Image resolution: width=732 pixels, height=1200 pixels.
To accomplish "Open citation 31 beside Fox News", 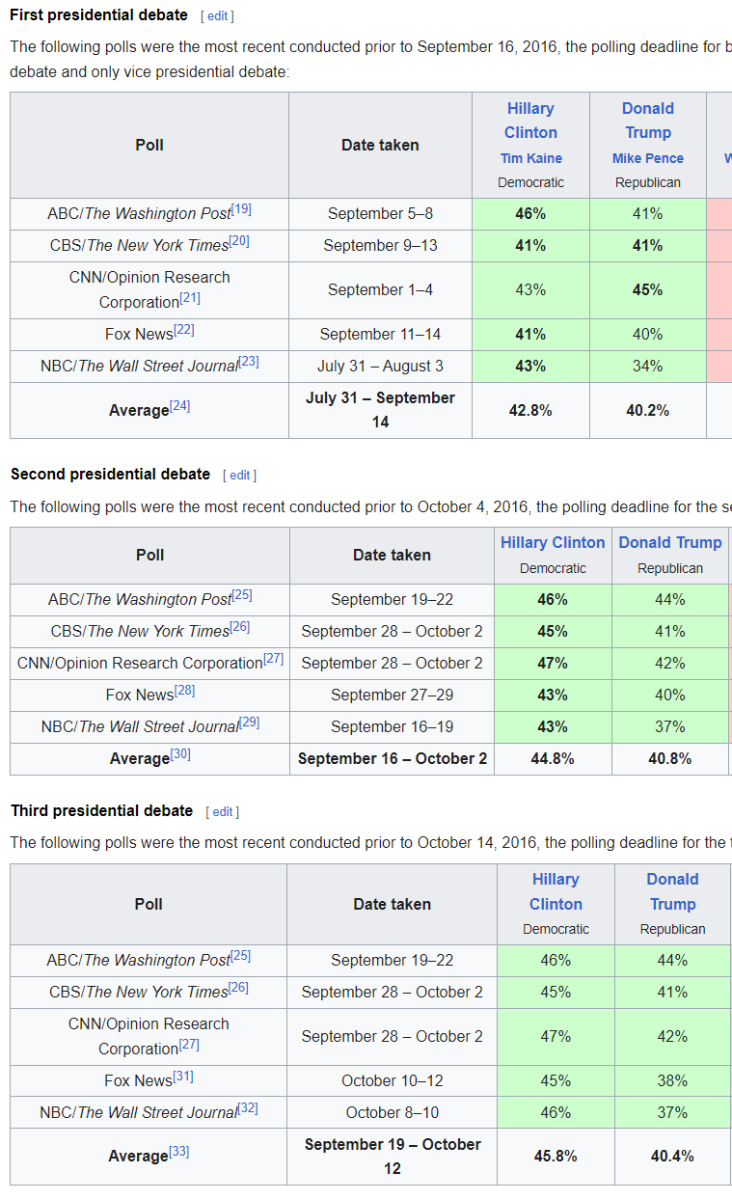I will click(x=183, y=1077).
